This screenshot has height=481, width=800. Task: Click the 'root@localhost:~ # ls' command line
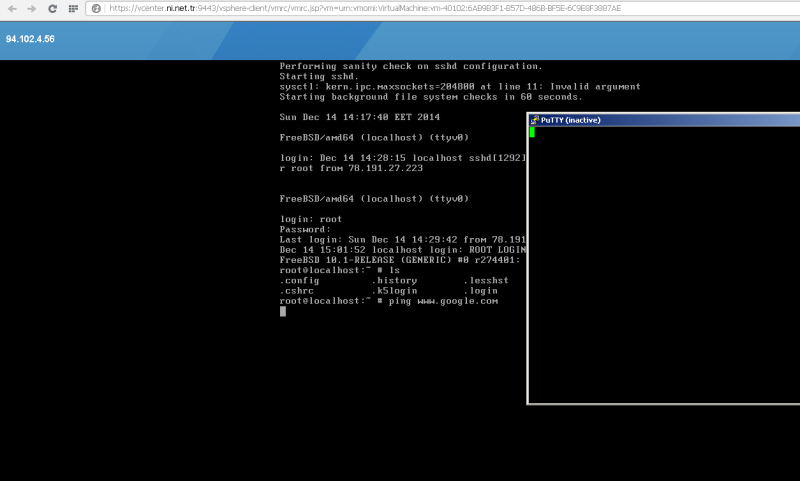coord(340,270)
